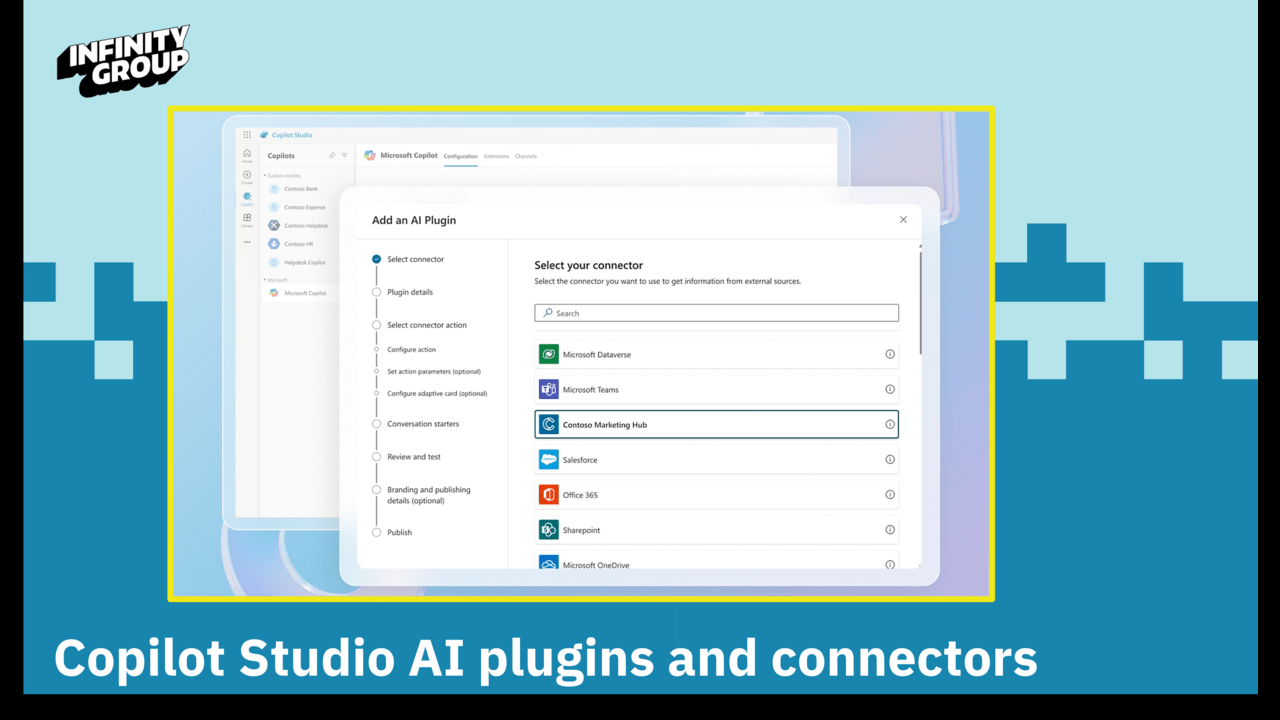Click Microsoft Copilot icon in sidebar list

[x=274, y=293]
